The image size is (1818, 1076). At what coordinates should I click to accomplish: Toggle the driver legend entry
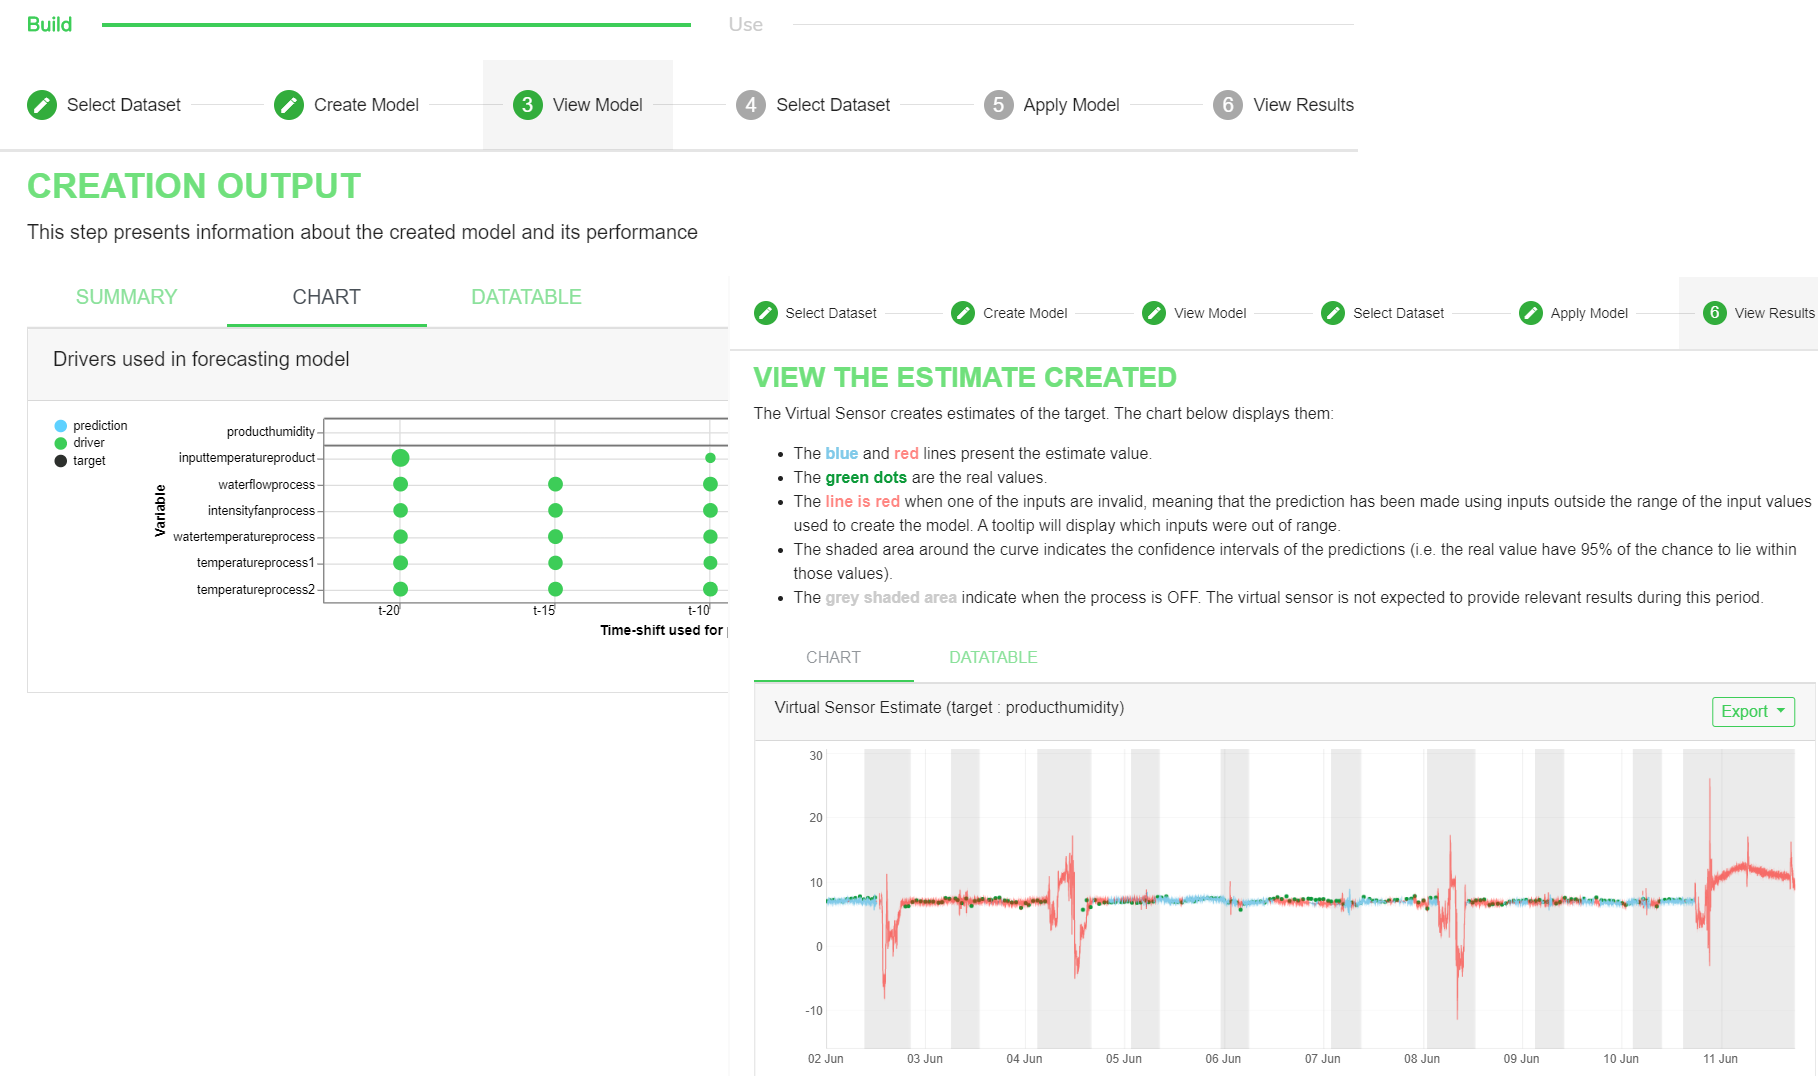80,443
